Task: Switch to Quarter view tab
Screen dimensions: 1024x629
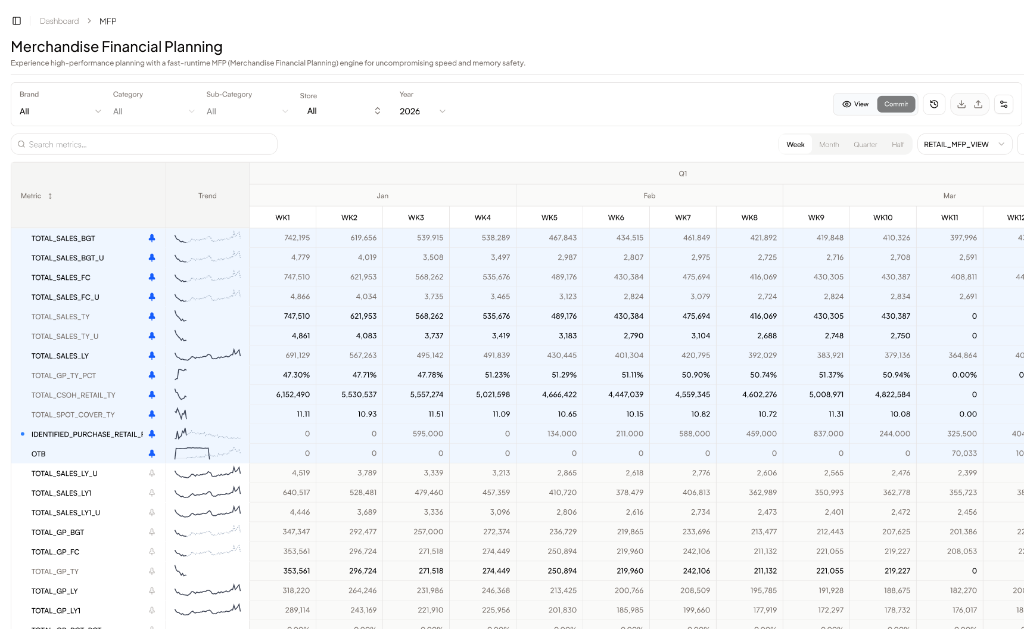Action: pos(865,144)
